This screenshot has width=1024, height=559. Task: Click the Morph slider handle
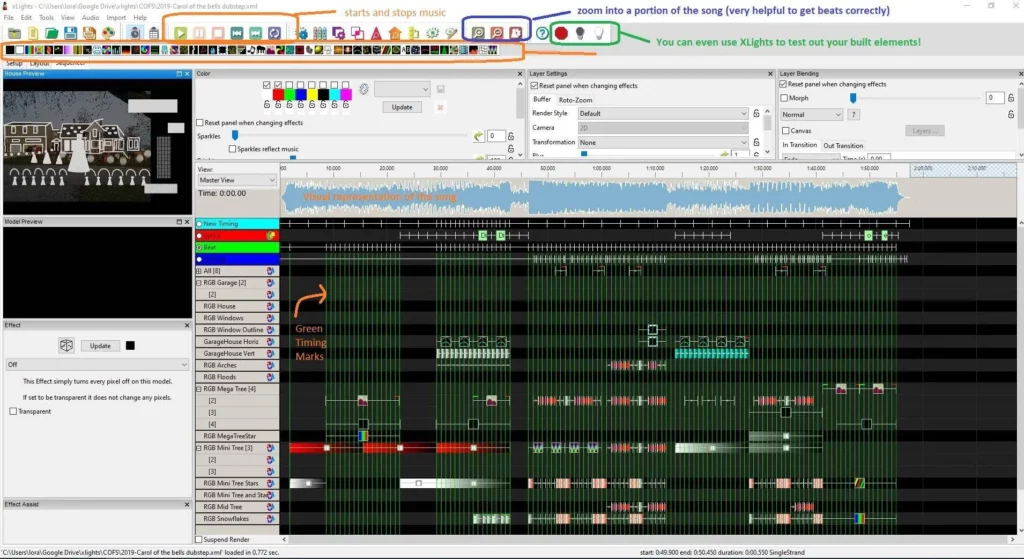tap(852, 98)
